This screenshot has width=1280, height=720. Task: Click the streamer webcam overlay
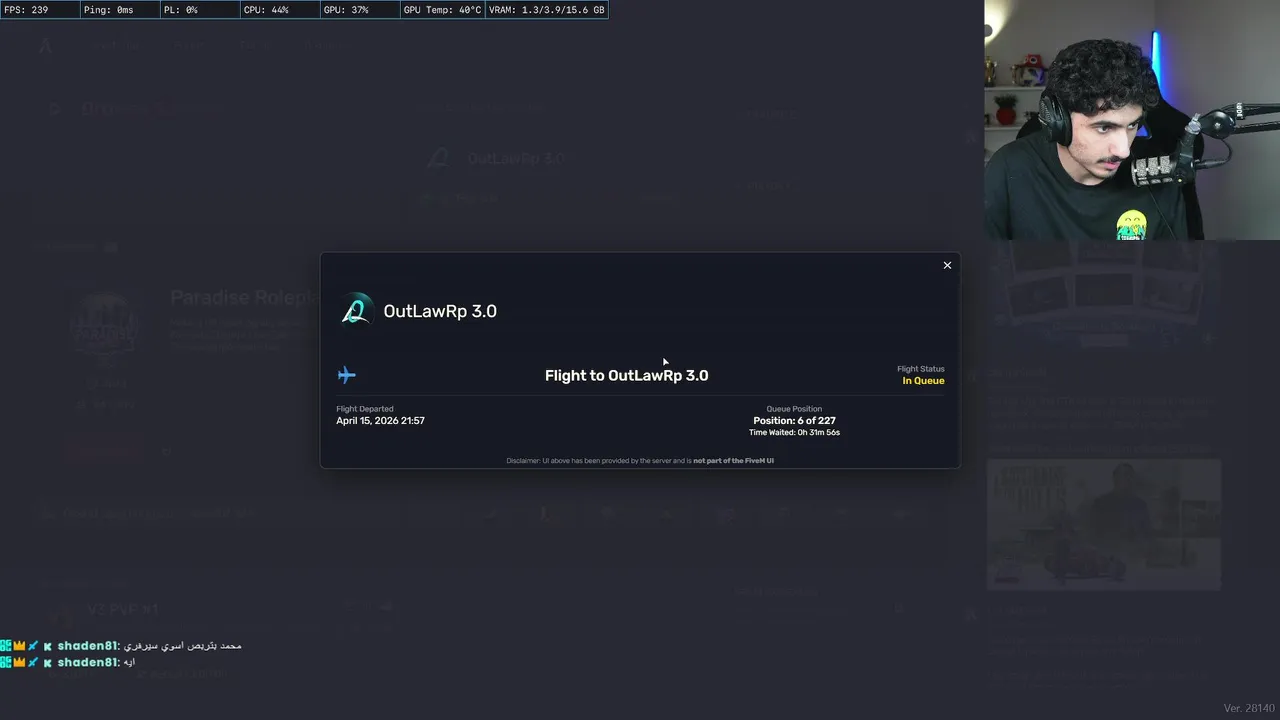pyautogui.click(x=1132, y=120)
